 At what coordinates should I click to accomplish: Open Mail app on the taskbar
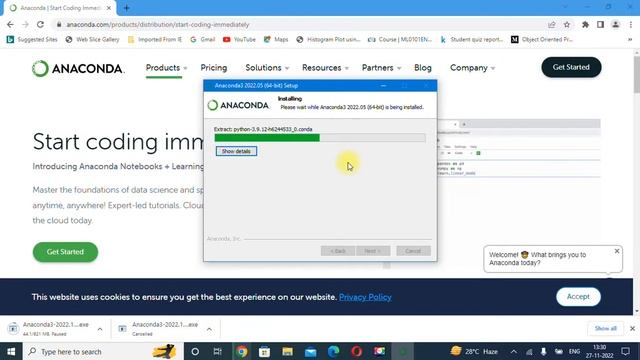click(311, 351)
